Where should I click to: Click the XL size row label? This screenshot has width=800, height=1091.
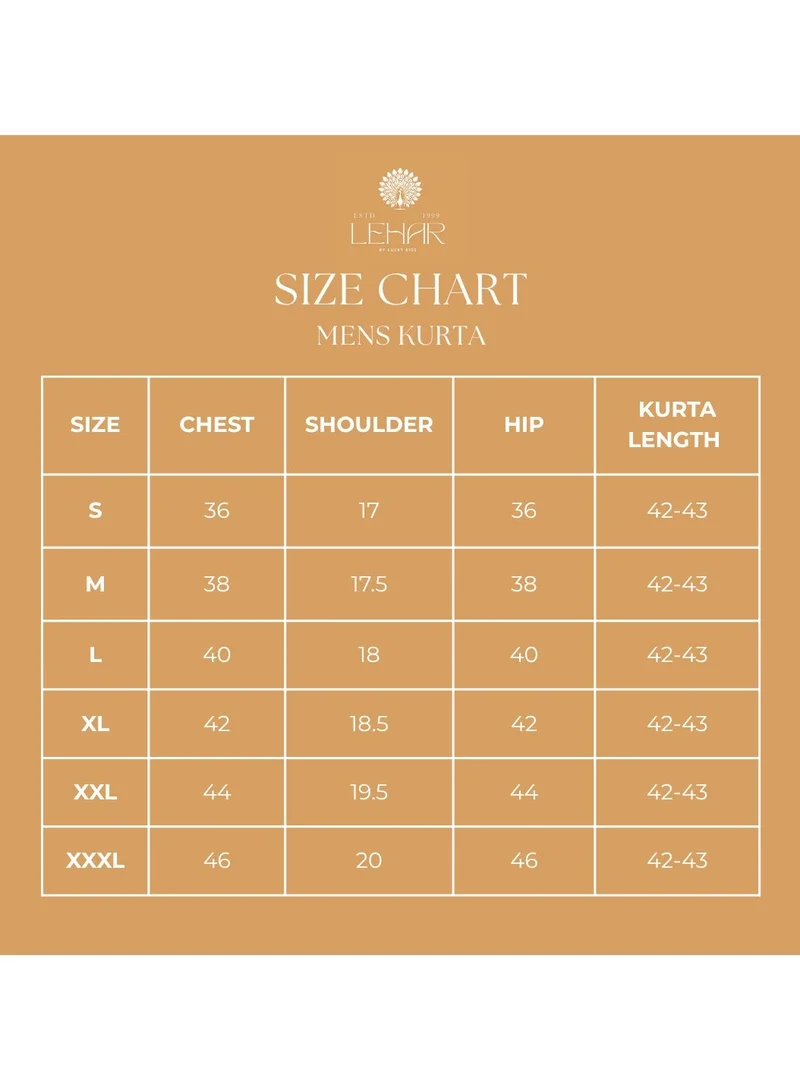[x=95, y=724]
